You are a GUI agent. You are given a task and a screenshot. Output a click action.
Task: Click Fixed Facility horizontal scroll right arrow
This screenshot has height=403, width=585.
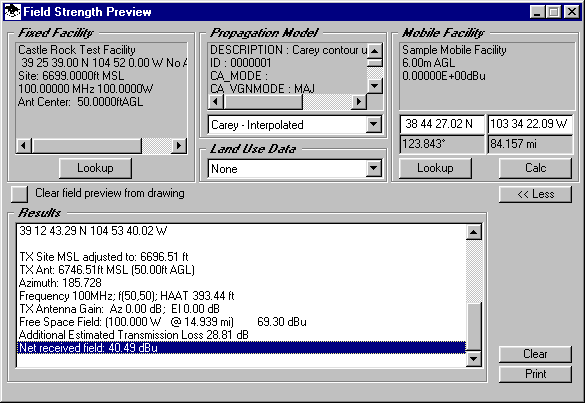pos(179,145)
